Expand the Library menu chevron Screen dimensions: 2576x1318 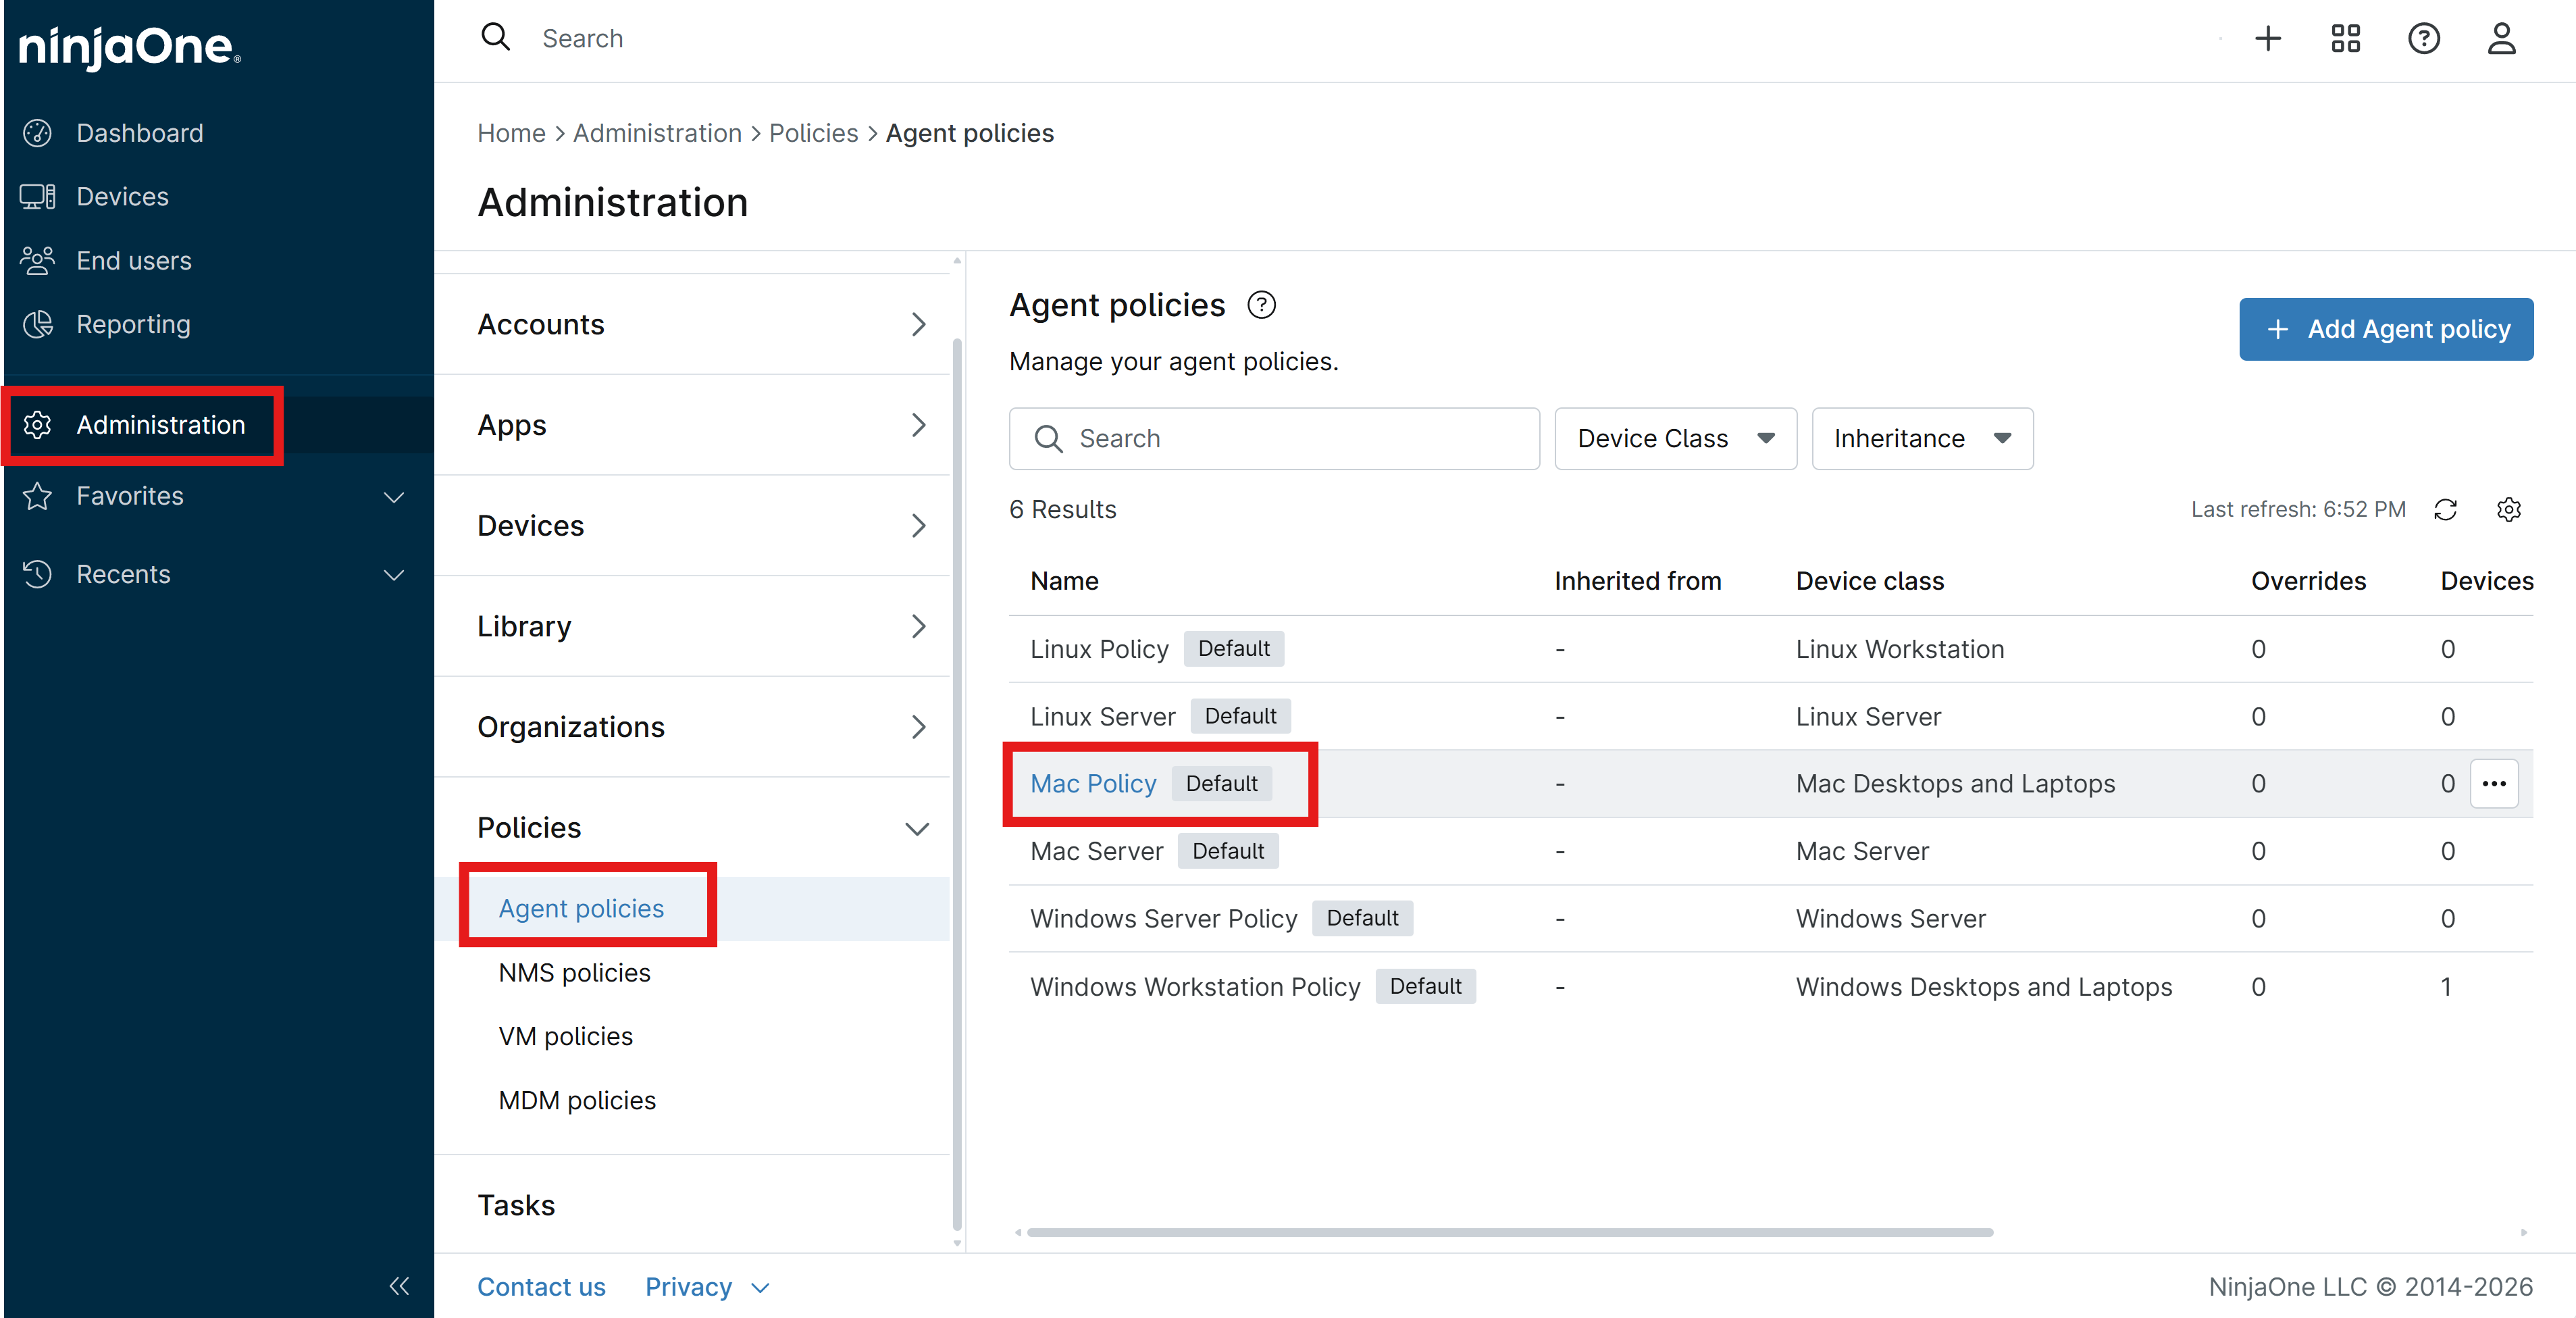pos(918,627)
